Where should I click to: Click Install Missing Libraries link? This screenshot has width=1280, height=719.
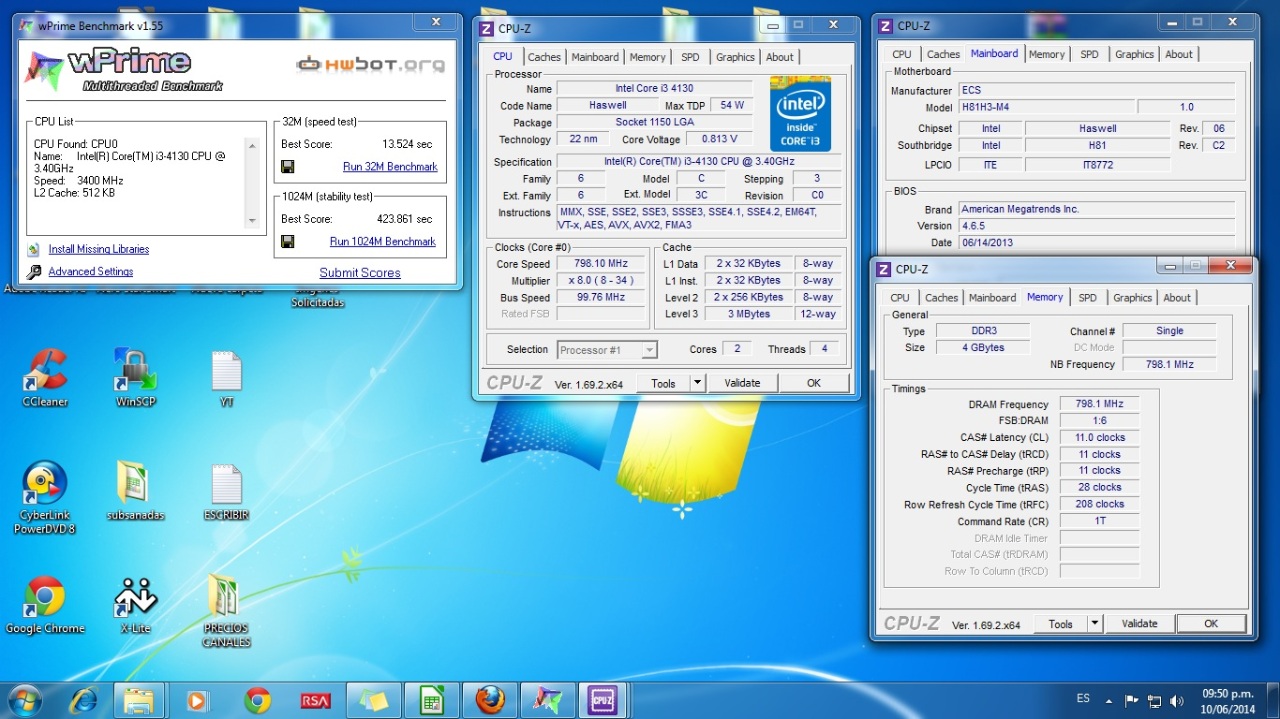[x=99, y=249]
